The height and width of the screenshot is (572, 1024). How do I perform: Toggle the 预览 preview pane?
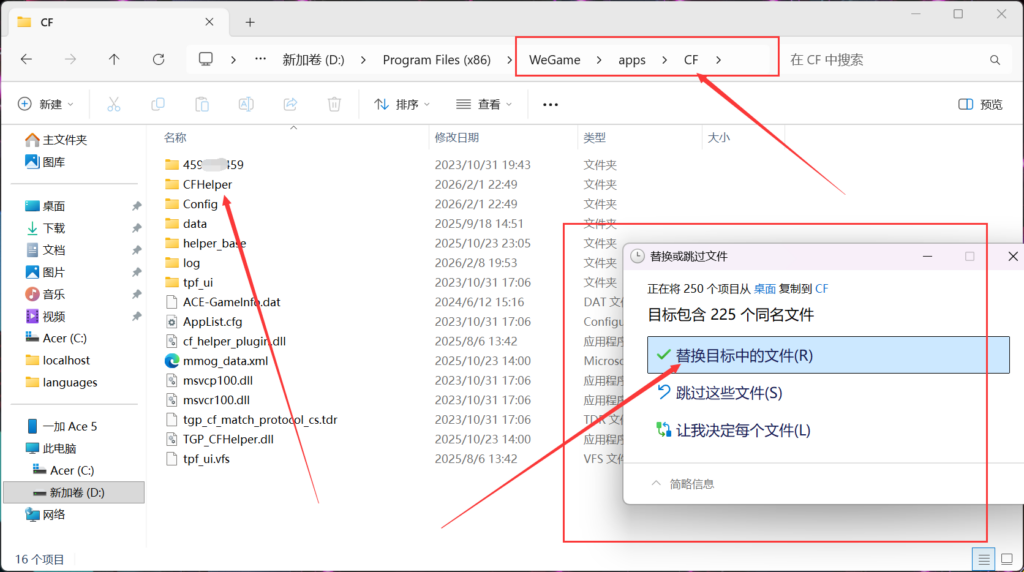coord(980,104)
